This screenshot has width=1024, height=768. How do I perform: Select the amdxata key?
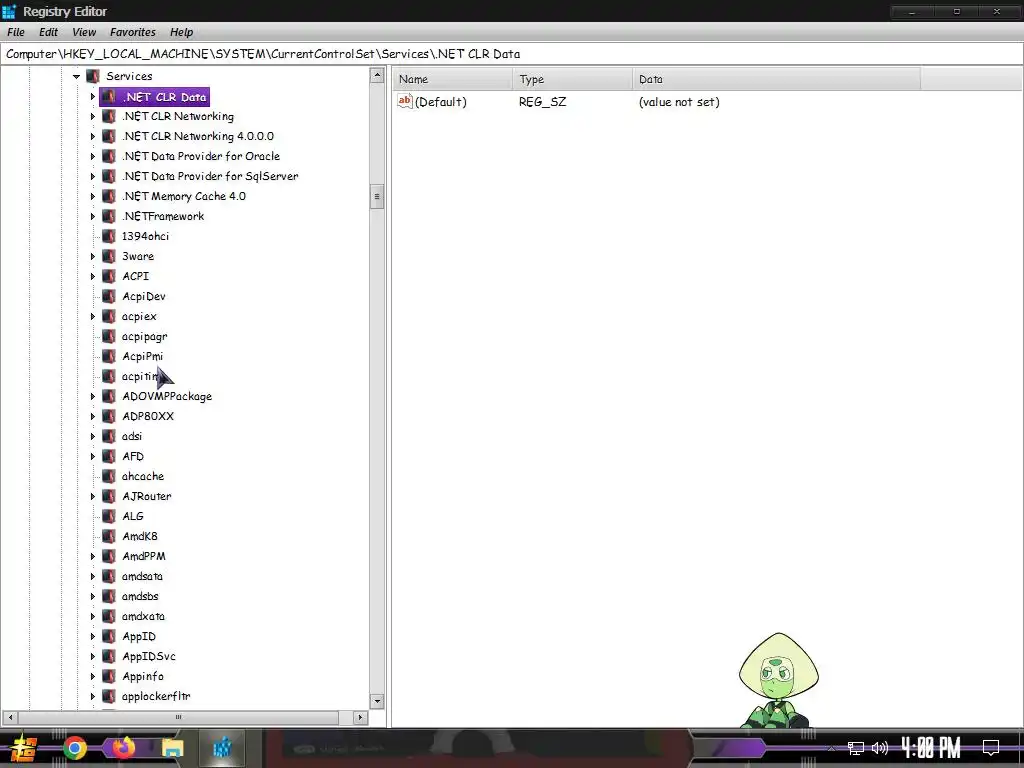tap(143, 616)
